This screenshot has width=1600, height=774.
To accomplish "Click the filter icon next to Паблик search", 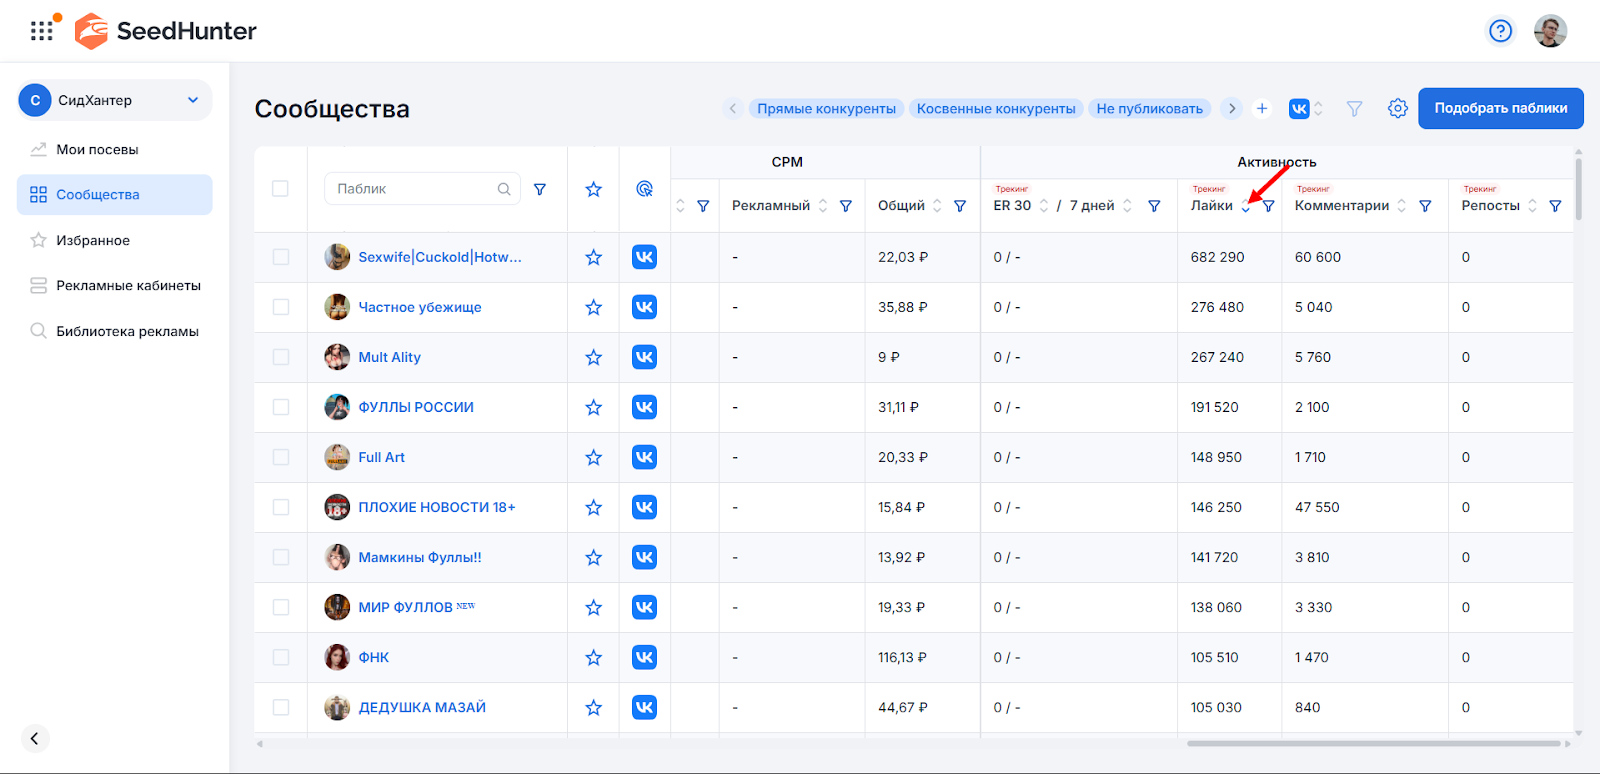I will (540, 189).
